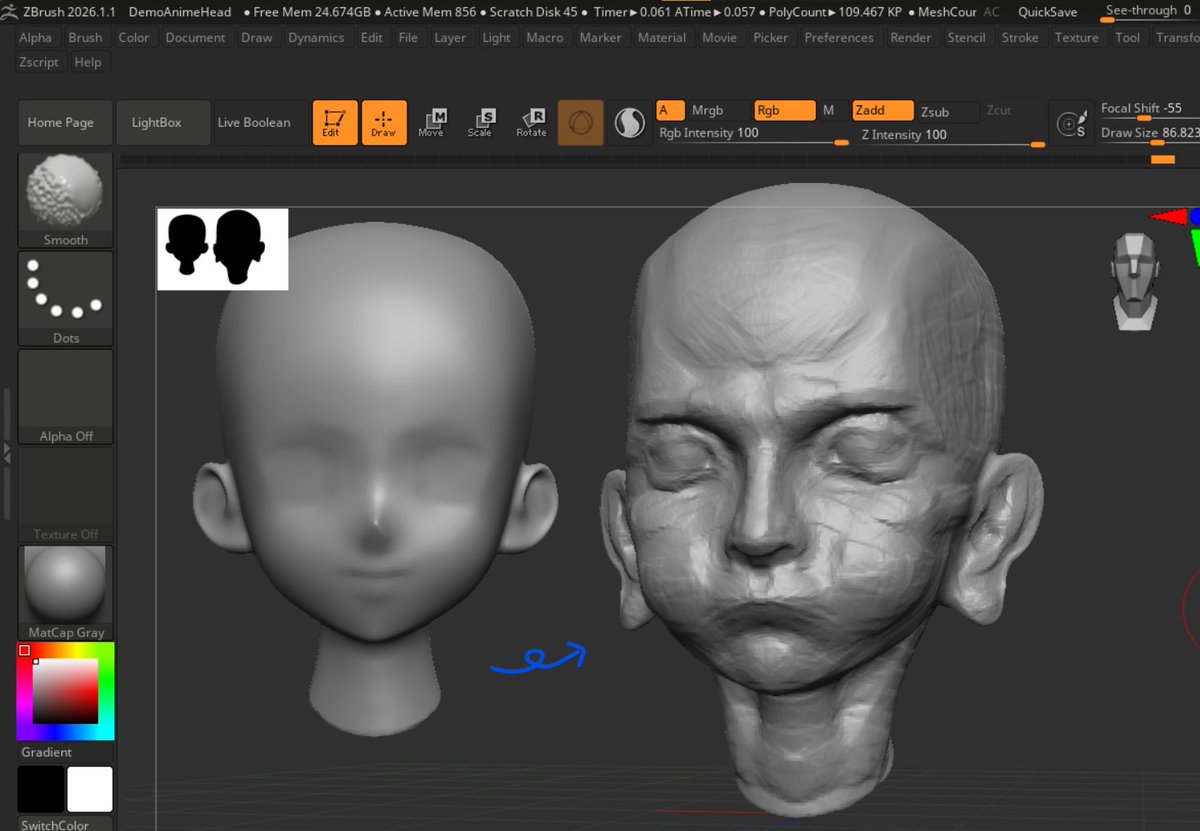This screenshot has width=1200, height=831.
Task: Open the Help menu
Action: 88,62
